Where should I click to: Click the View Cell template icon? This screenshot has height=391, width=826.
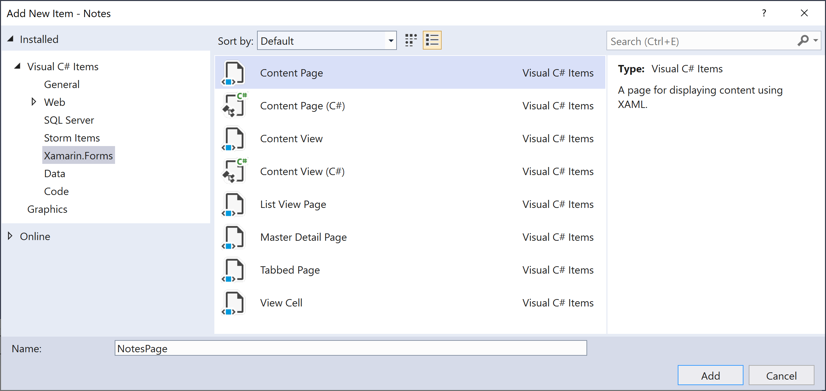point(233,303)
